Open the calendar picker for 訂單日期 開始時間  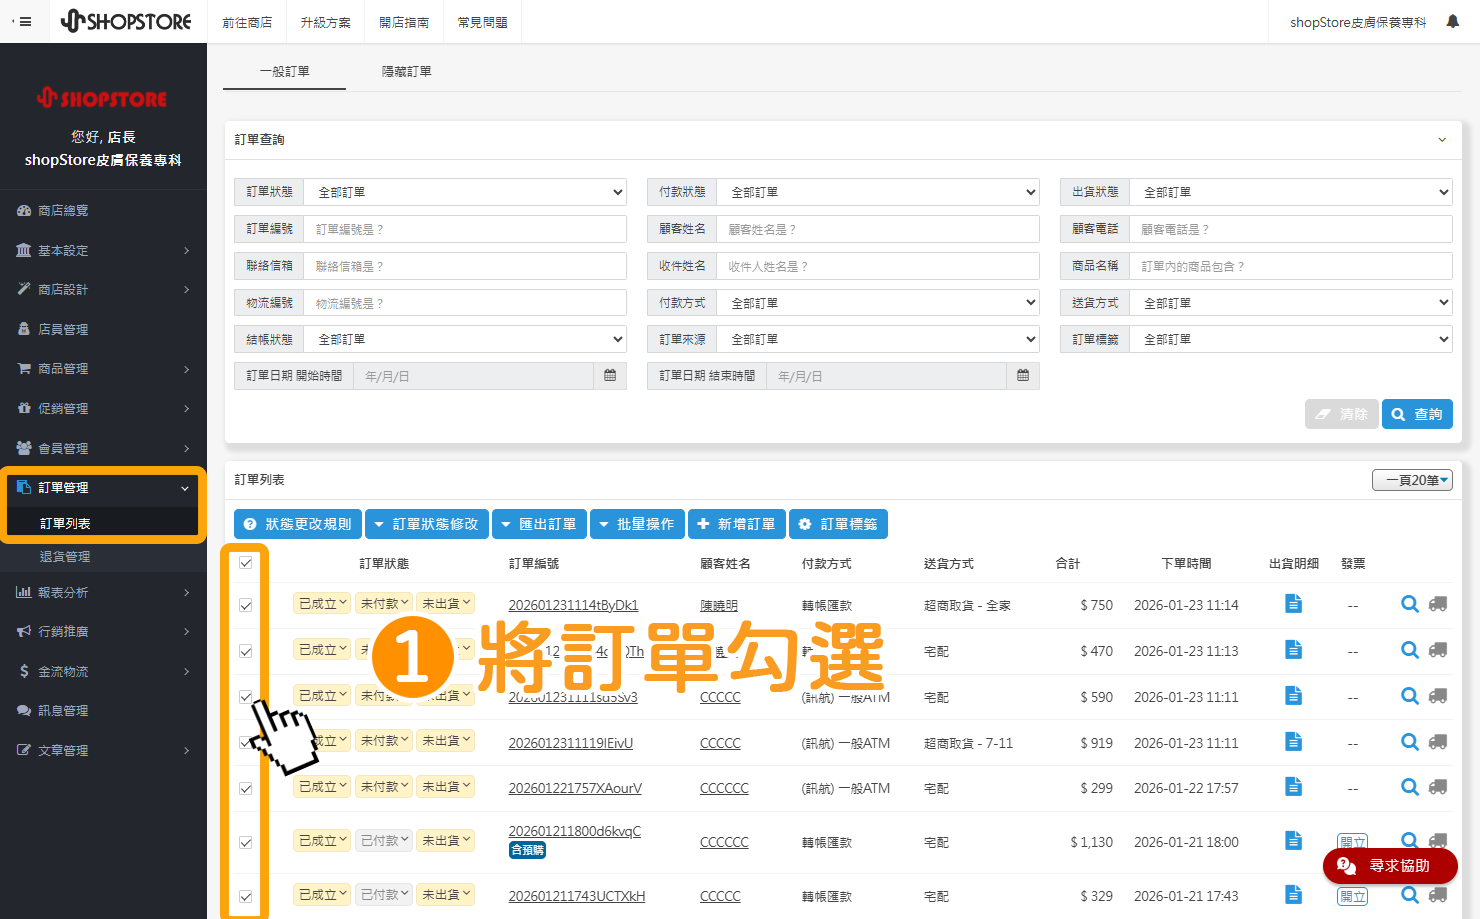[x=609, y=375]
